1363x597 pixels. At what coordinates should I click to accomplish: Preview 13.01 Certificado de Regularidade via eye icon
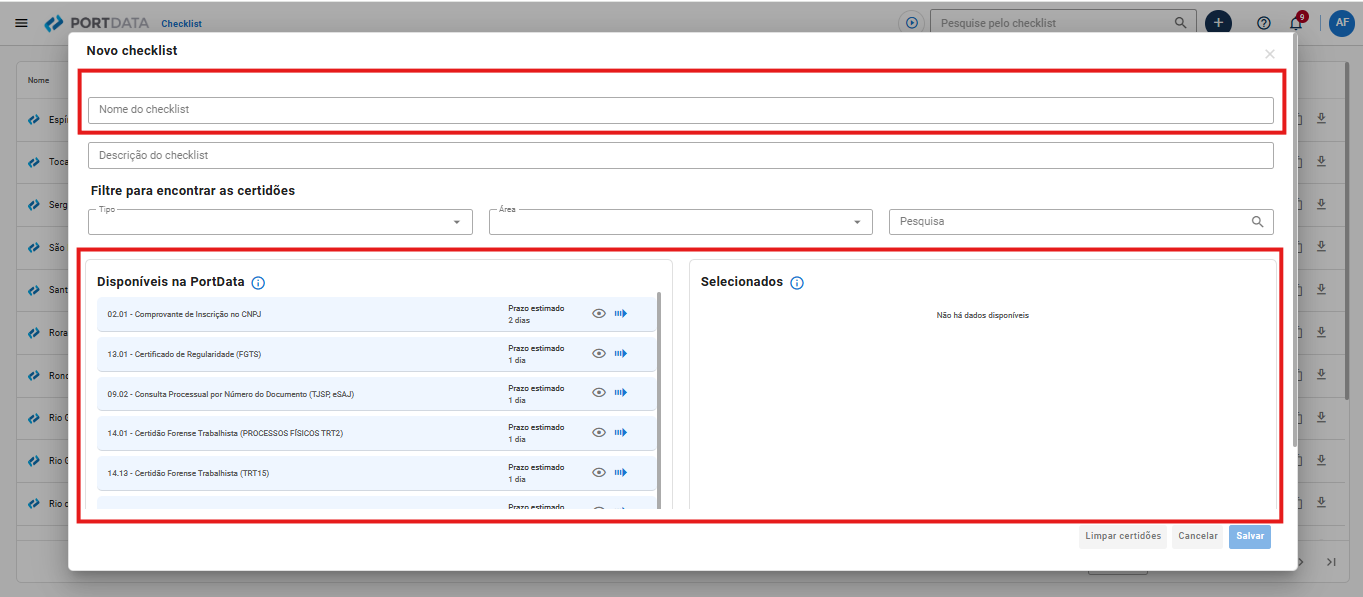(x=599, y=354)
